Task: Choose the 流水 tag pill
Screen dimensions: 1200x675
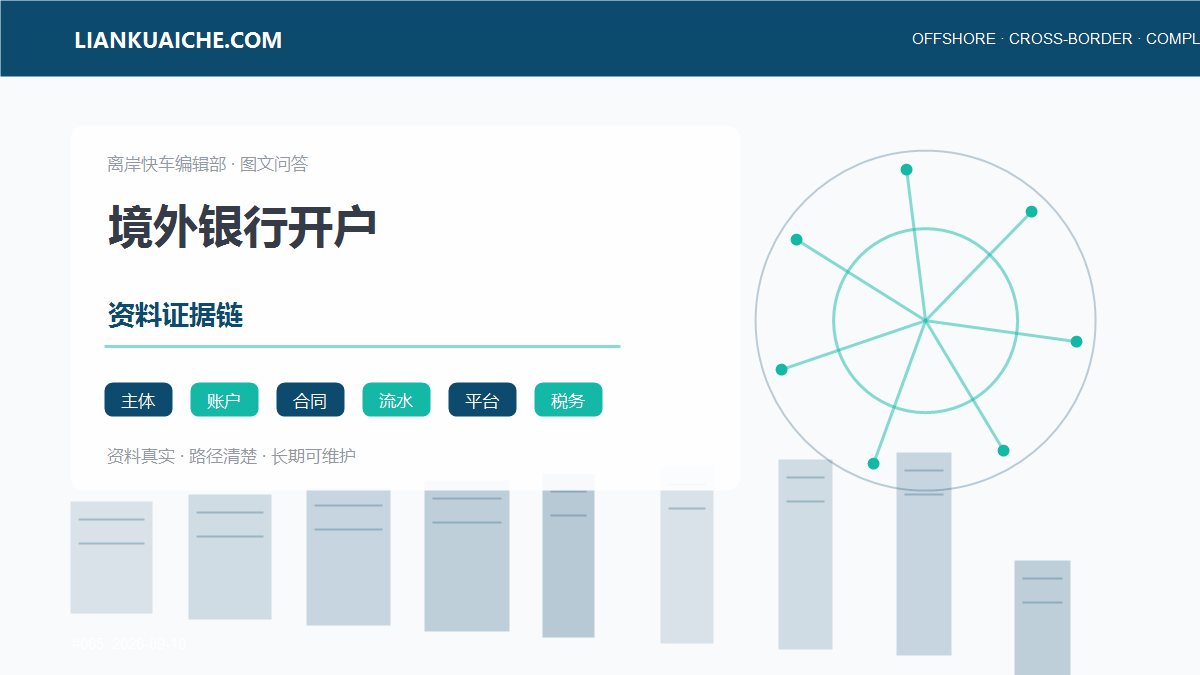Action: [x=396, y=400]
